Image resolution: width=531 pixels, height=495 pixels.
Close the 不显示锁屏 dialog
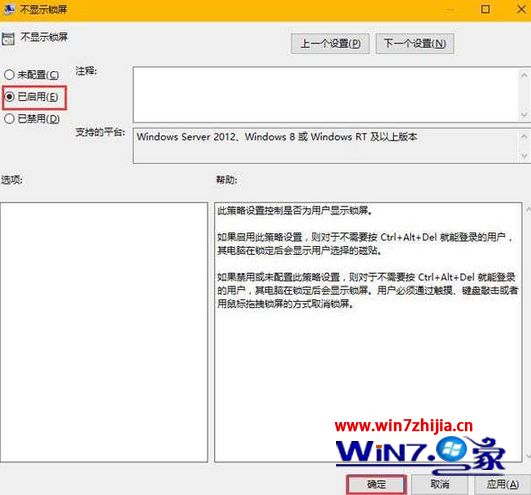click(x=521, y=9)
